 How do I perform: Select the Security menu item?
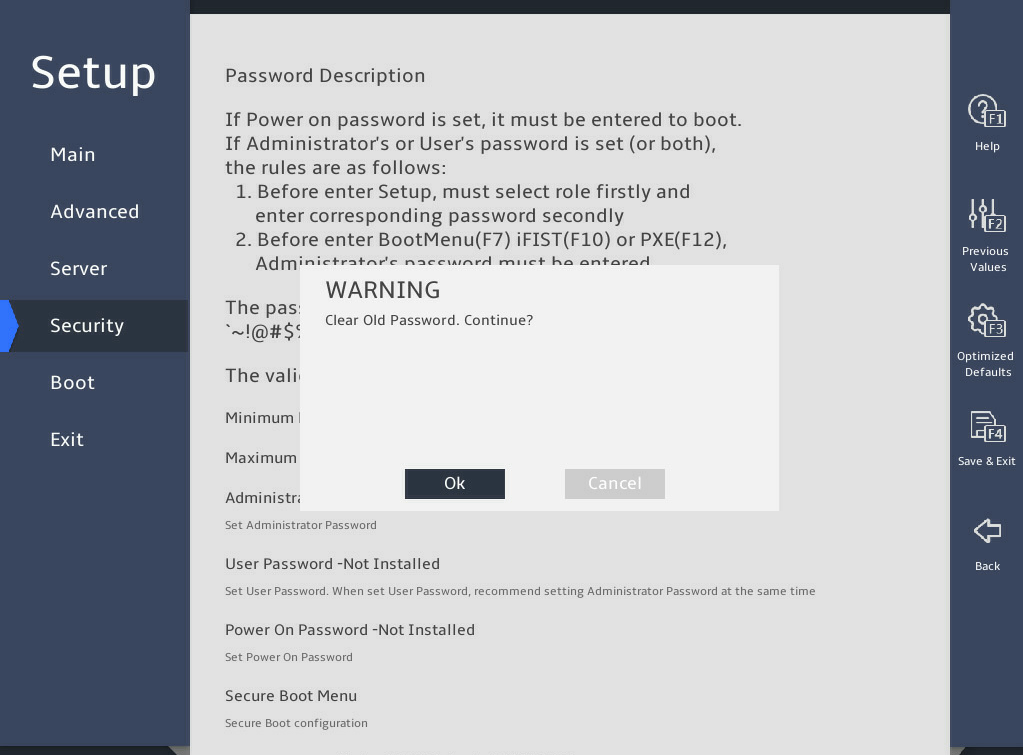[x=87, y=326]
